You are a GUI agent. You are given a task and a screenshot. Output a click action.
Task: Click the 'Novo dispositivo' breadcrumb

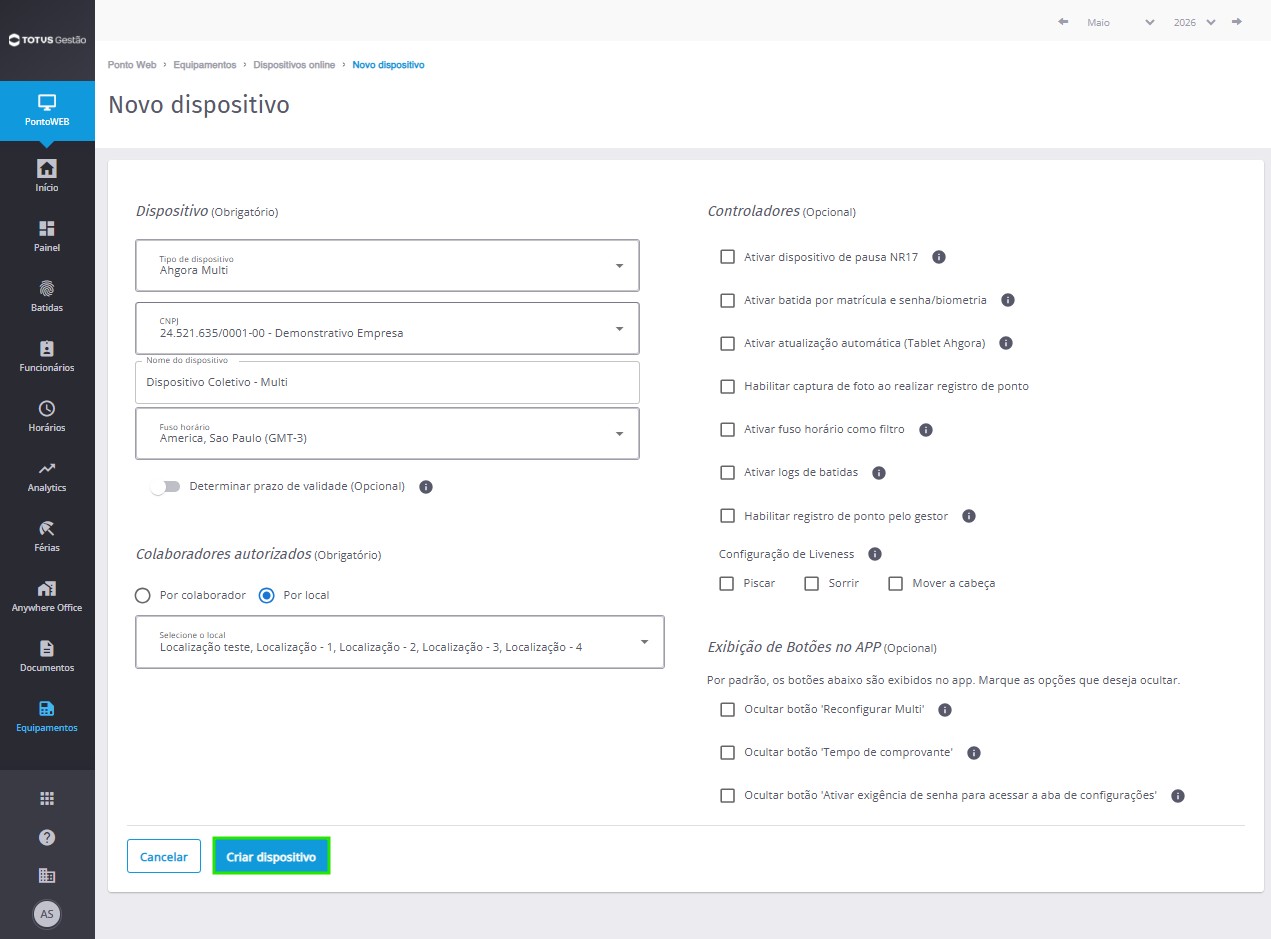(x=389, y=65)
